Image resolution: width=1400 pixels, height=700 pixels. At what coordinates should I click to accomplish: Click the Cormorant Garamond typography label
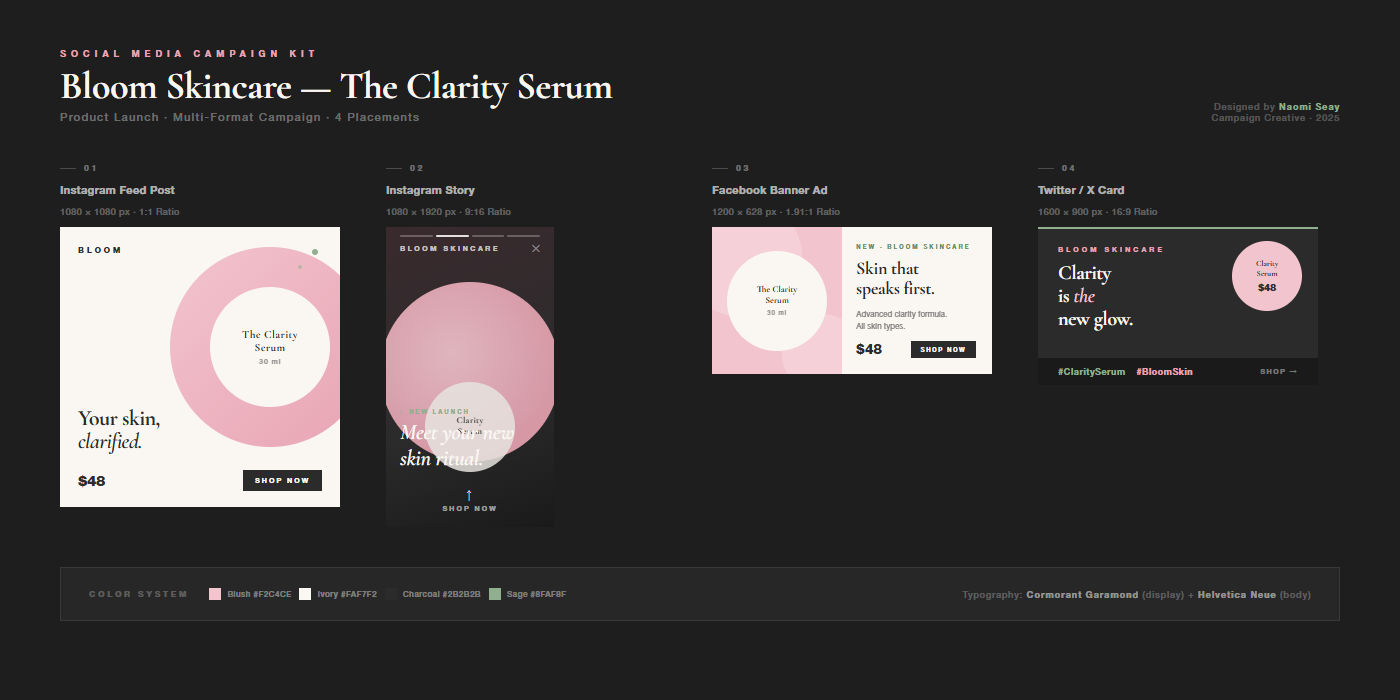(1081, 595)
